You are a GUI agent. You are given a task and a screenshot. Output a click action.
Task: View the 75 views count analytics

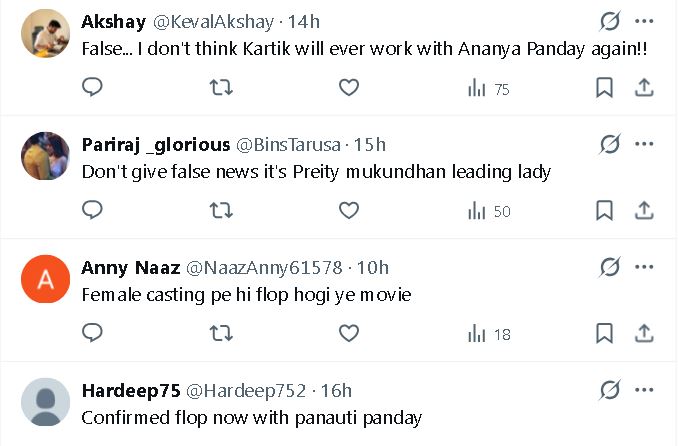pos(489,88)
